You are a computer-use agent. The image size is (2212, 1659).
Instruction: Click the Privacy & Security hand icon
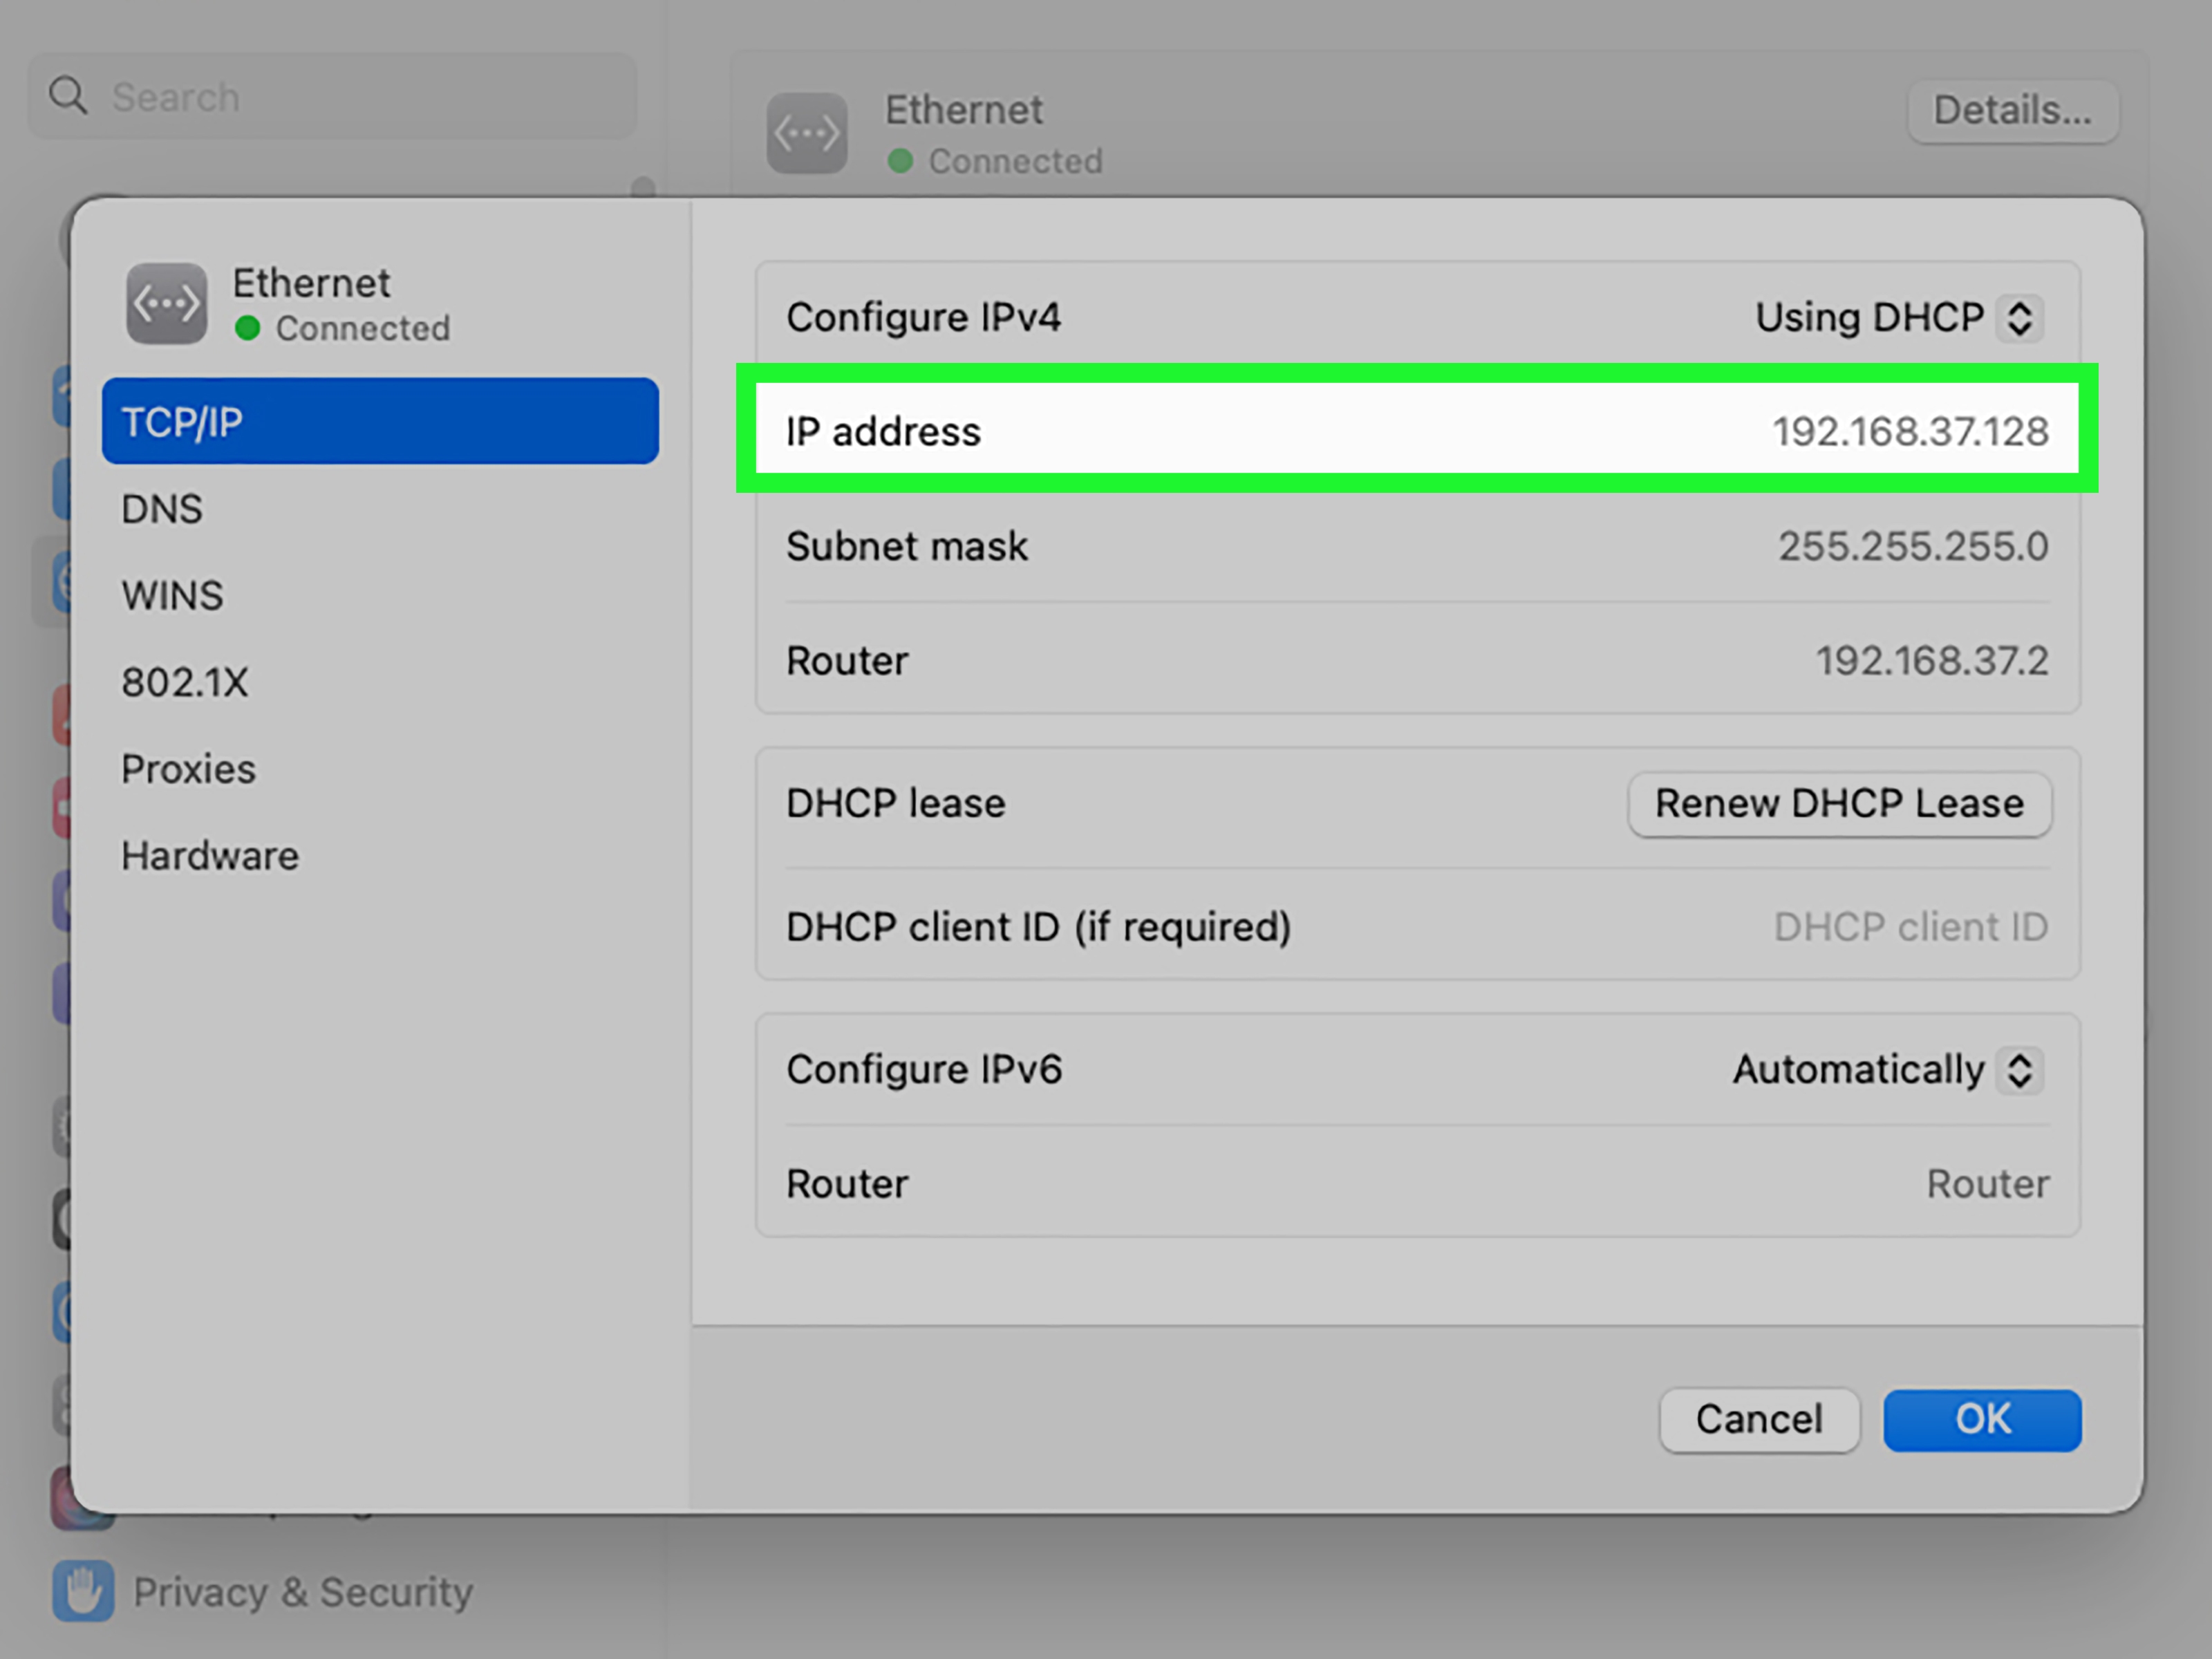click(x=83, y=1590)
